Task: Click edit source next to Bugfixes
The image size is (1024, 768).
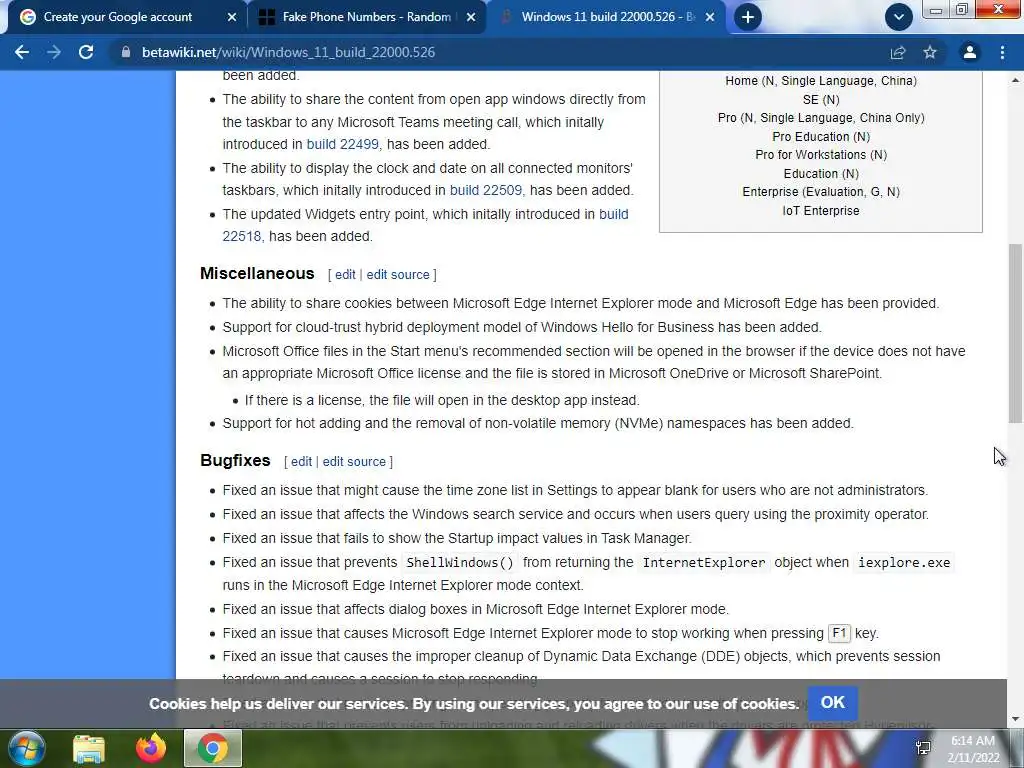Action: [354, 462]
